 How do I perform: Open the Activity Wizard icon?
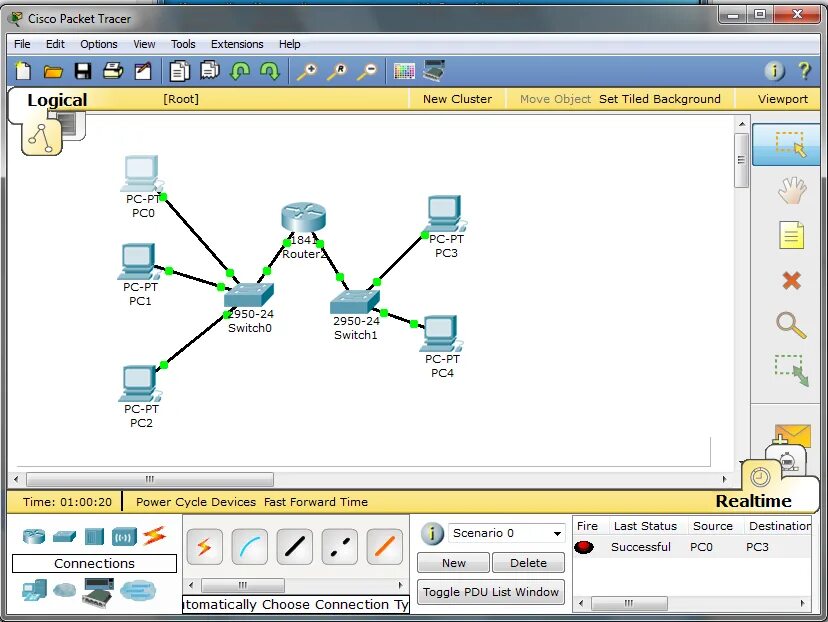click(143, 71)
